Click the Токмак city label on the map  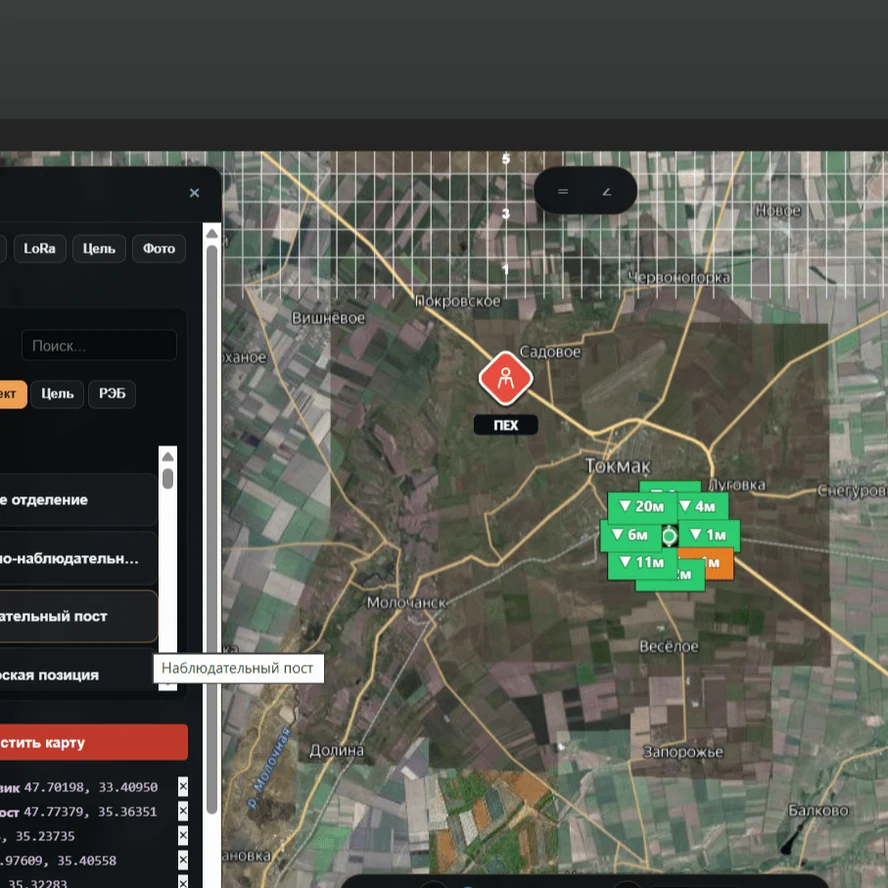click(618, 466)
